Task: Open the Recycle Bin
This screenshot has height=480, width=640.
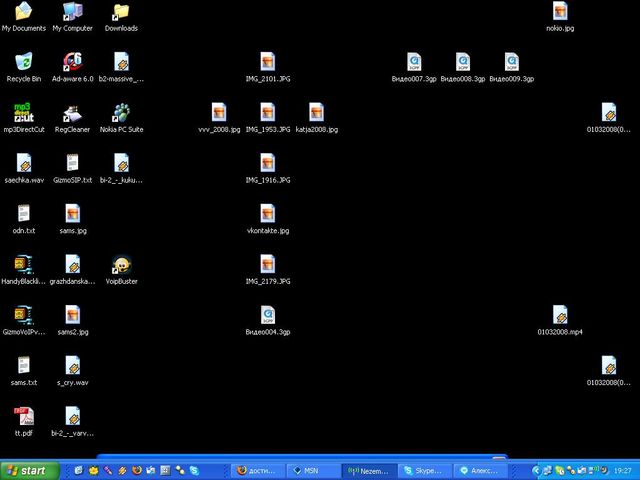Action: tap(23, 62)
